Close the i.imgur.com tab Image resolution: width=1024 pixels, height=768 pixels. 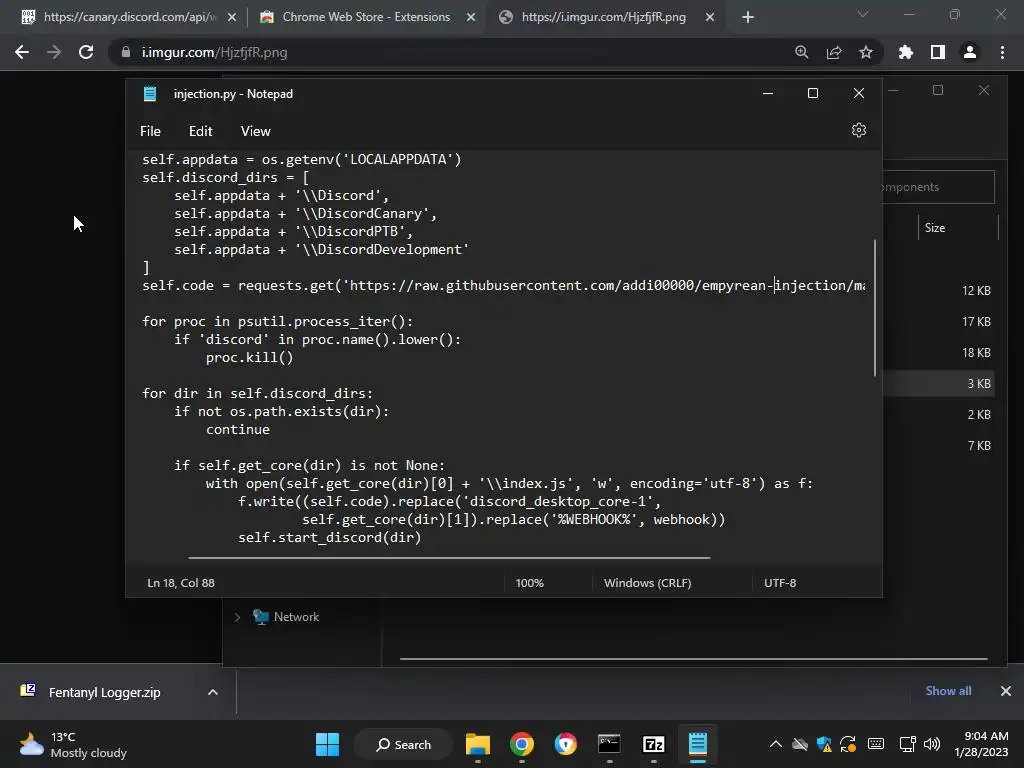point(710,17)
